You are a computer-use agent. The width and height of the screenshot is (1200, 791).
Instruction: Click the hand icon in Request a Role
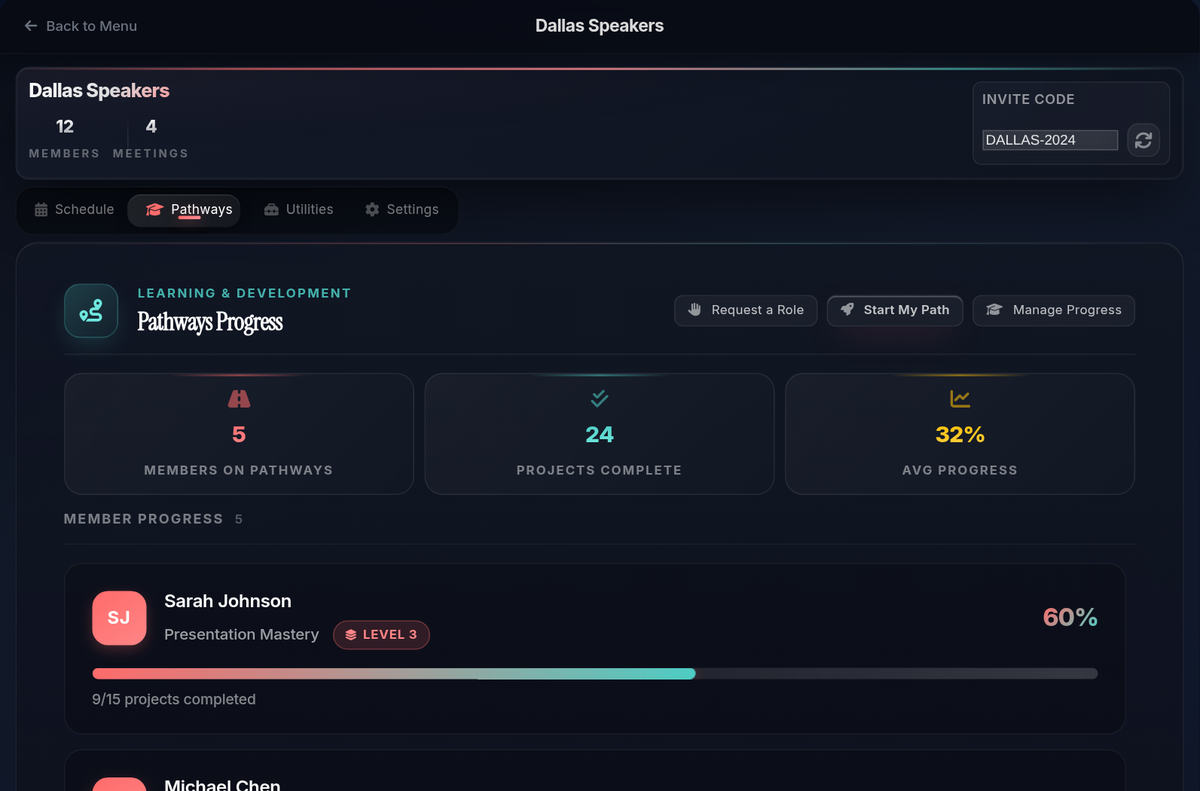coord(695,310)
